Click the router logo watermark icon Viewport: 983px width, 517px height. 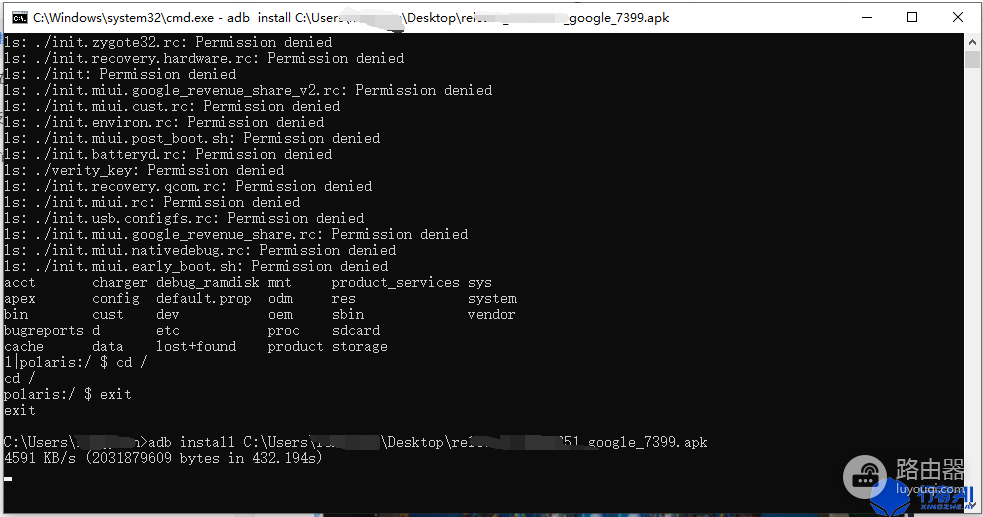coord(866,474)
